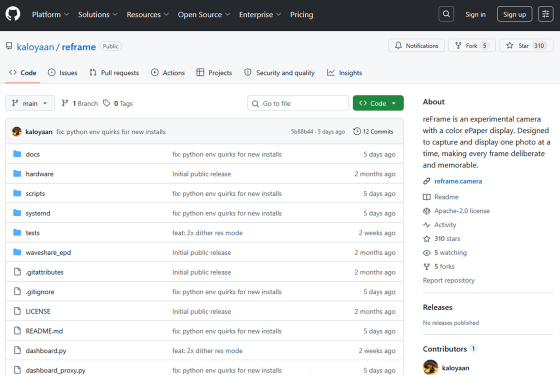Screen dimensions: 560x375
Task: Click the Fork button
Action: coord(472,45)
